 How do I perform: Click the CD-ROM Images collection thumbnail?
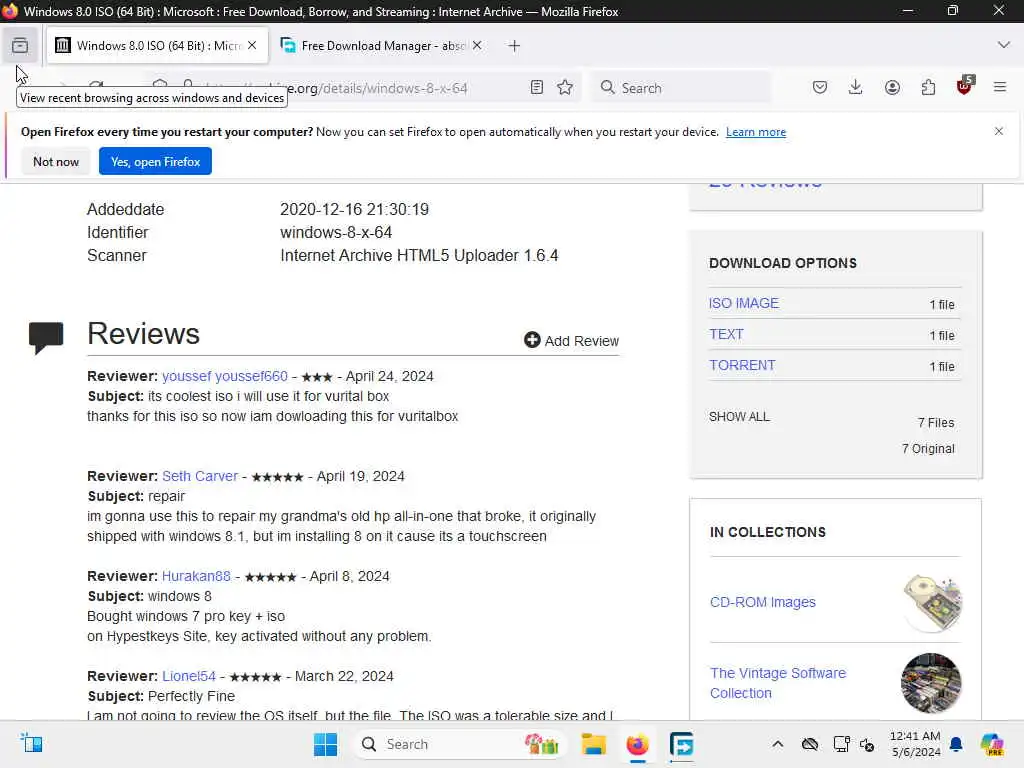pos(932,602)
